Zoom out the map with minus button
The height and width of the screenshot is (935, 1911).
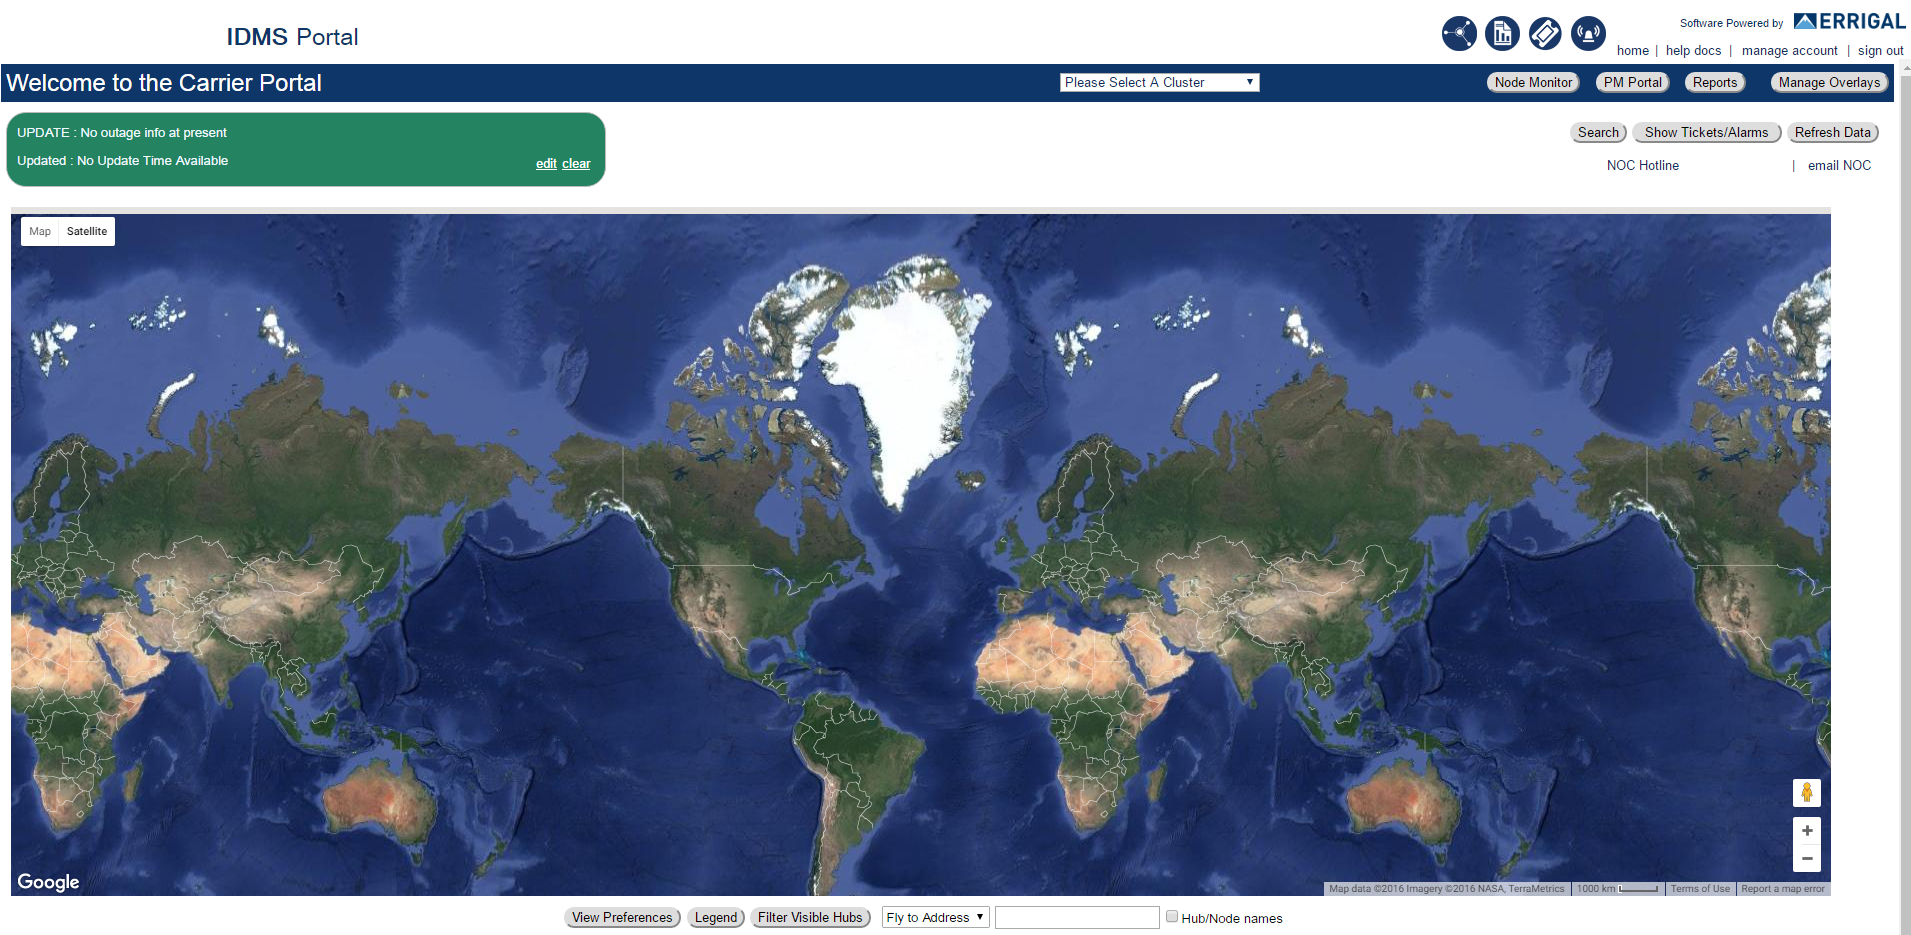coord(1807,859)
